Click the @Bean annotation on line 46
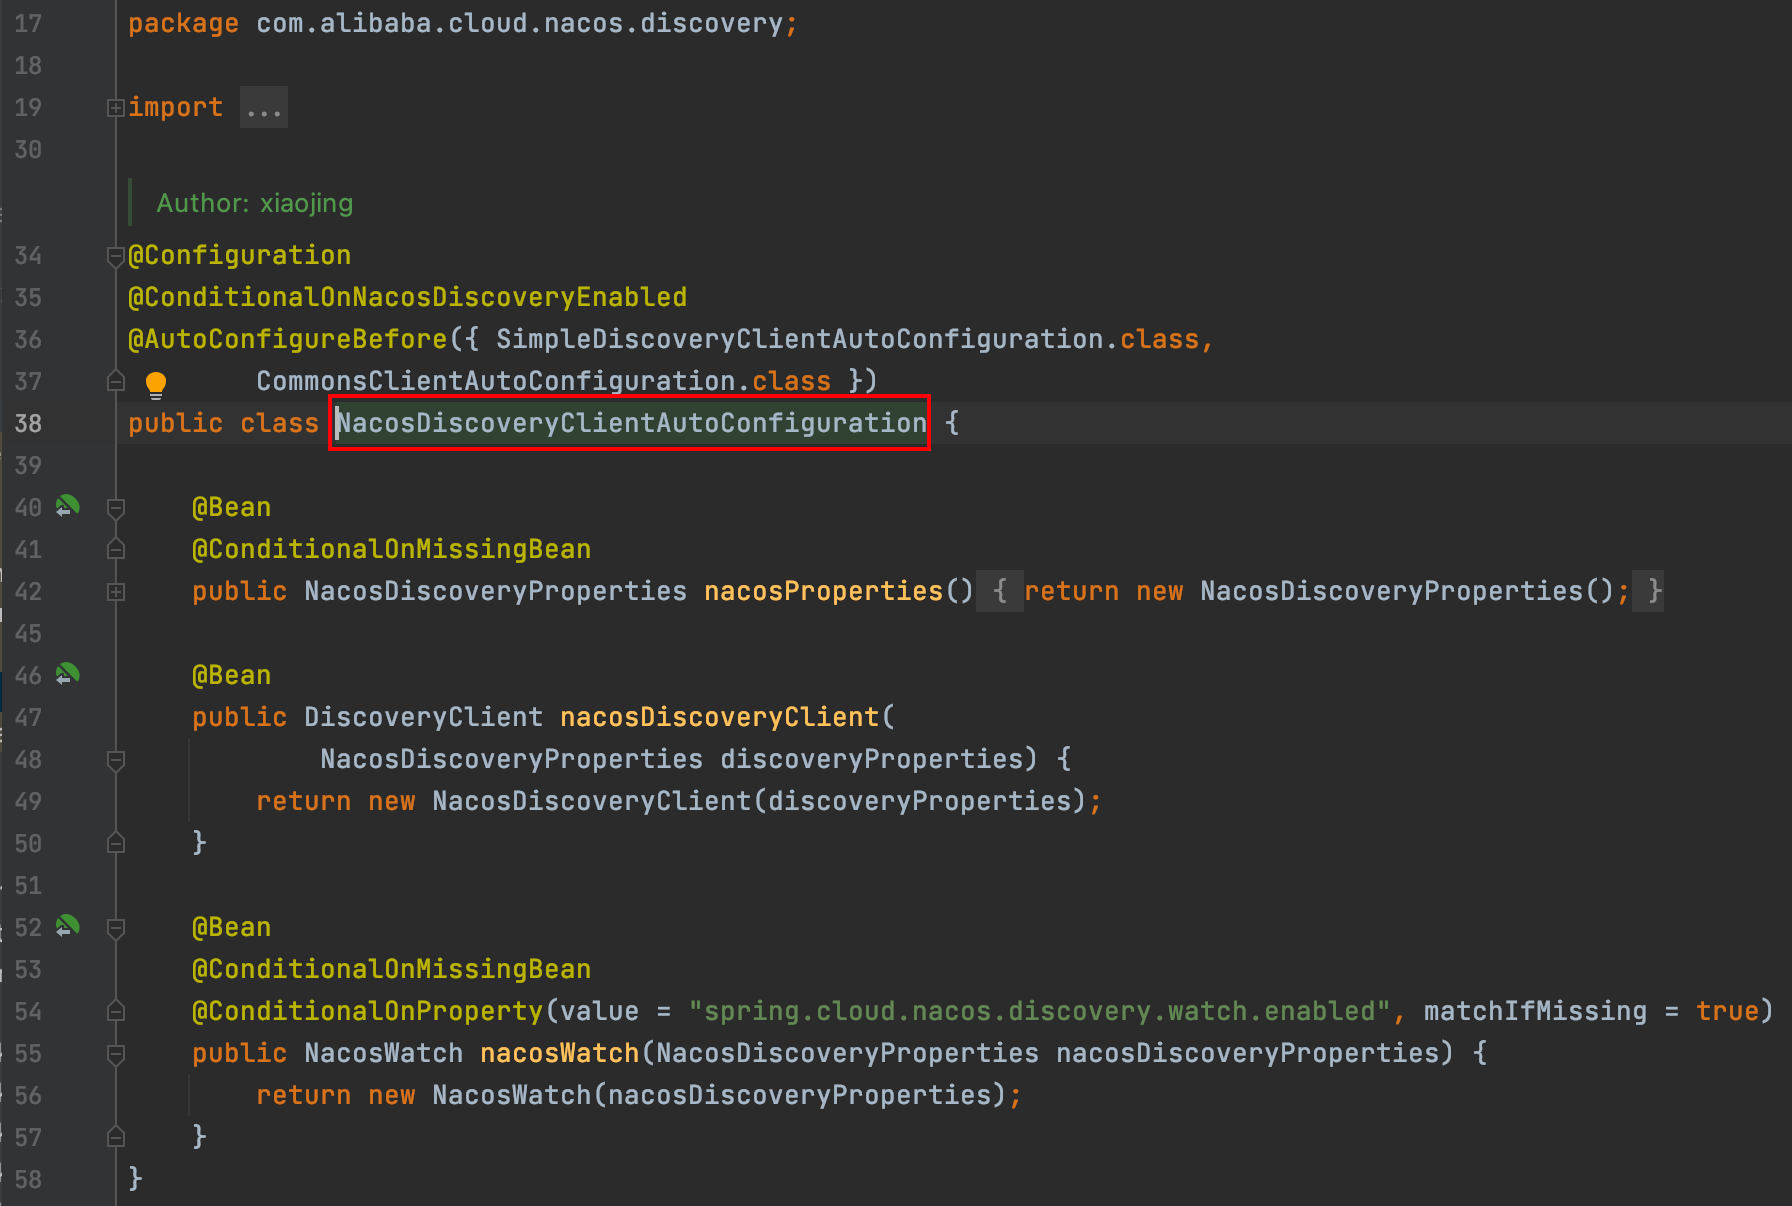The width and height of the screenshot is (1792, 1206). 232,675
